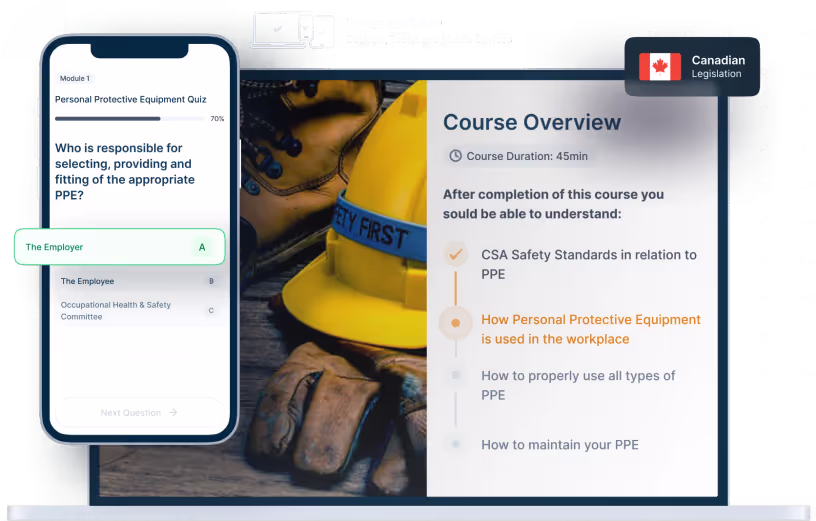Screen dimensions: 816x521
Task: Choose 'Occupational Health & Safety Committee' answer
Action: (138, 311)
